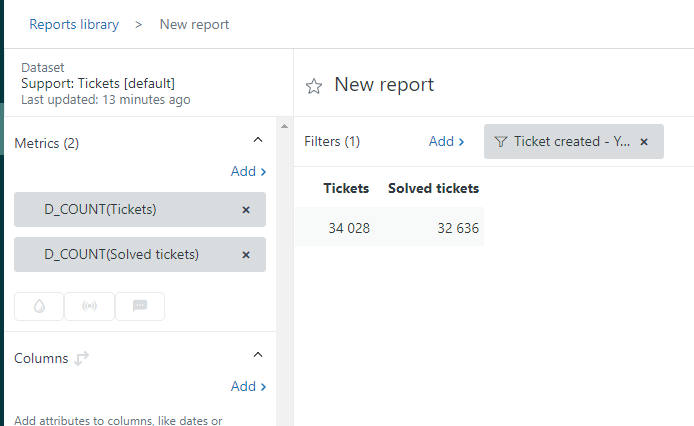Click the funnel icon on Ticket created filter
The width and height of the screenshot is (694, 426).
point(501,142)
